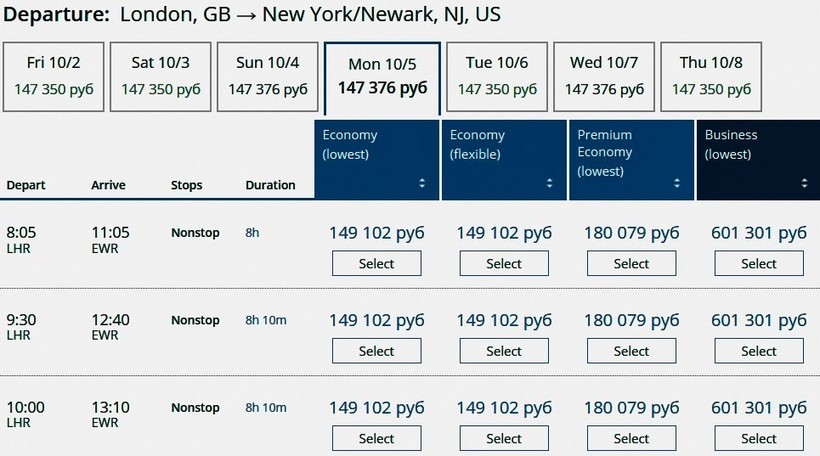820x456 pixels.
Task: Choose the Sun 10/4 date tab
Action: (267, 76)
